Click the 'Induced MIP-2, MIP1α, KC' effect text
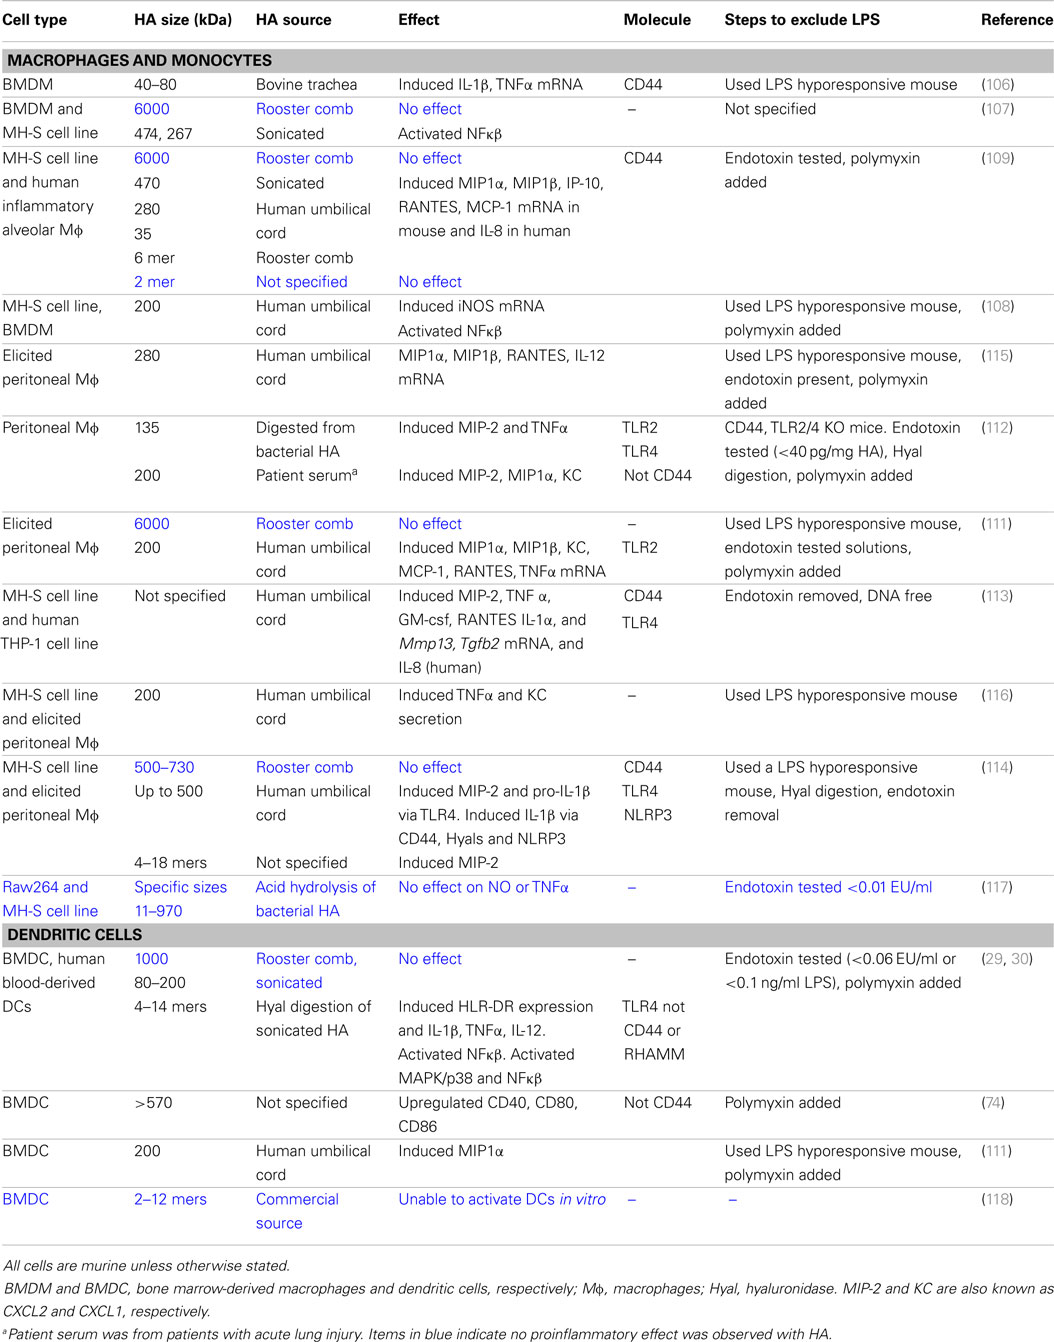This screenshot has height=1342, width=1054. pyautogui.click(x=490, y=475)
